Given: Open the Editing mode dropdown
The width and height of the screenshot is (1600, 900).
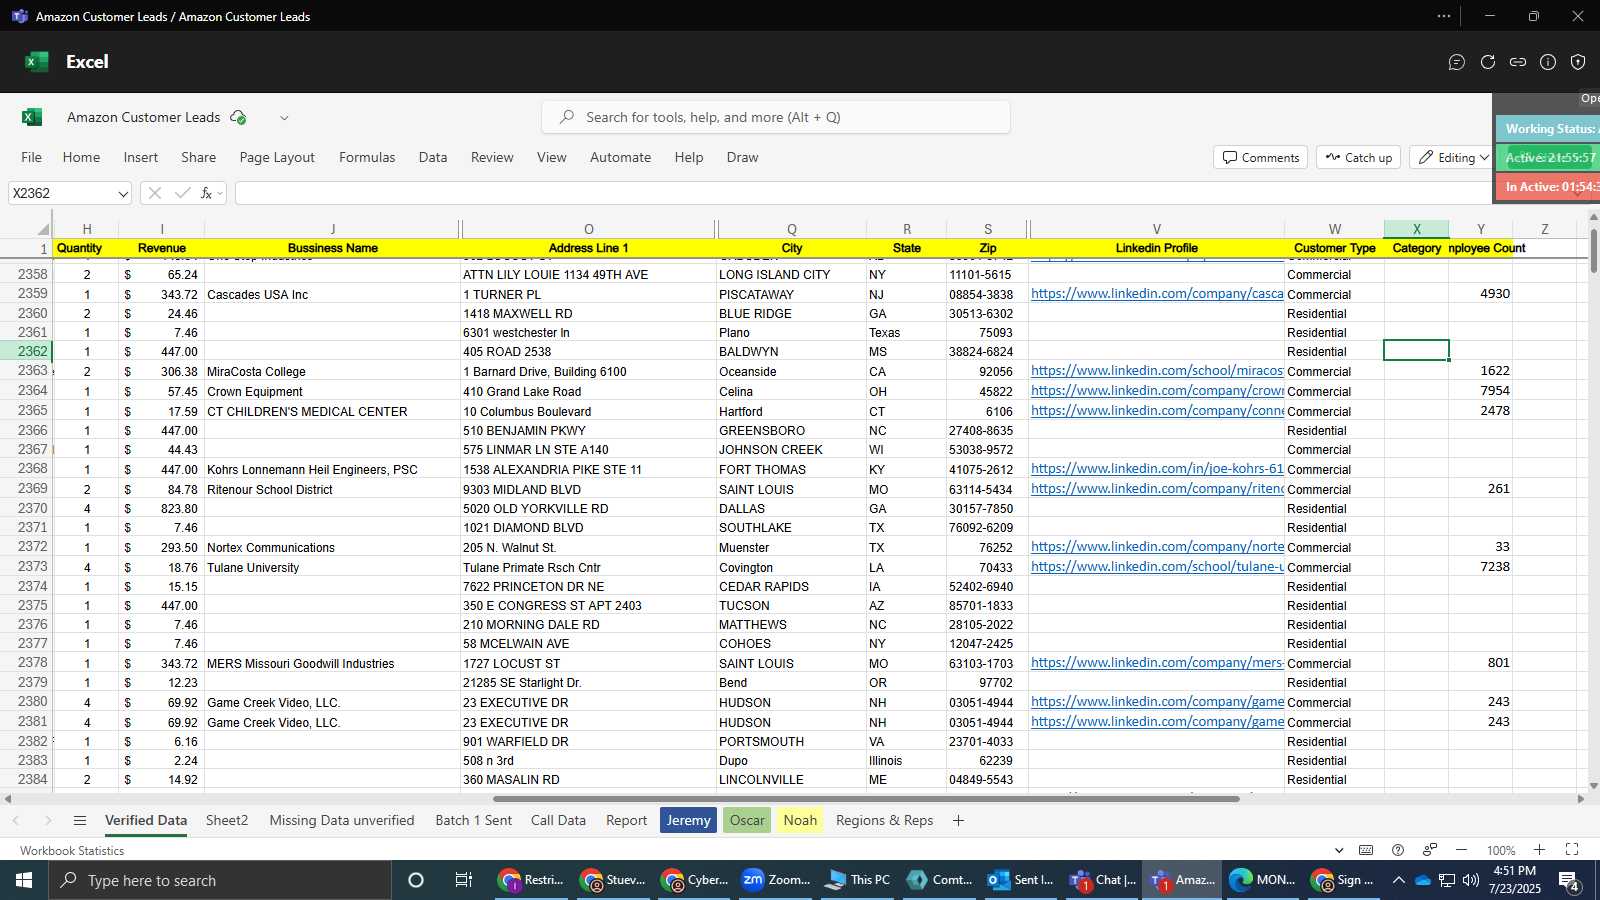Looking at the screenshot, I should click(1453, 157).
